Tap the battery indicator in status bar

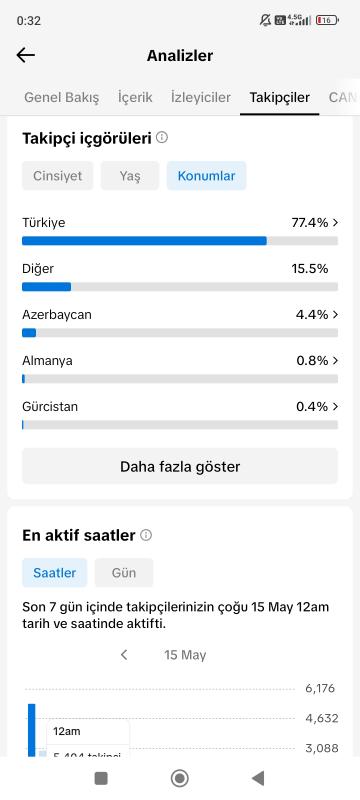pyautogui.click(x=327, y=20)
